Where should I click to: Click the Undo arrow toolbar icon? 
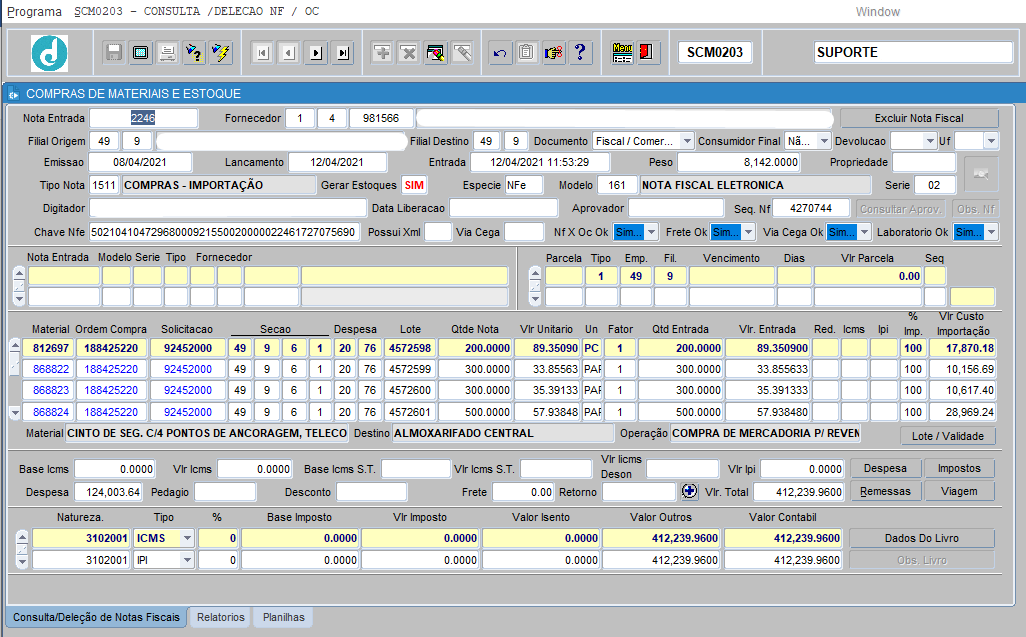pos(500,52)
